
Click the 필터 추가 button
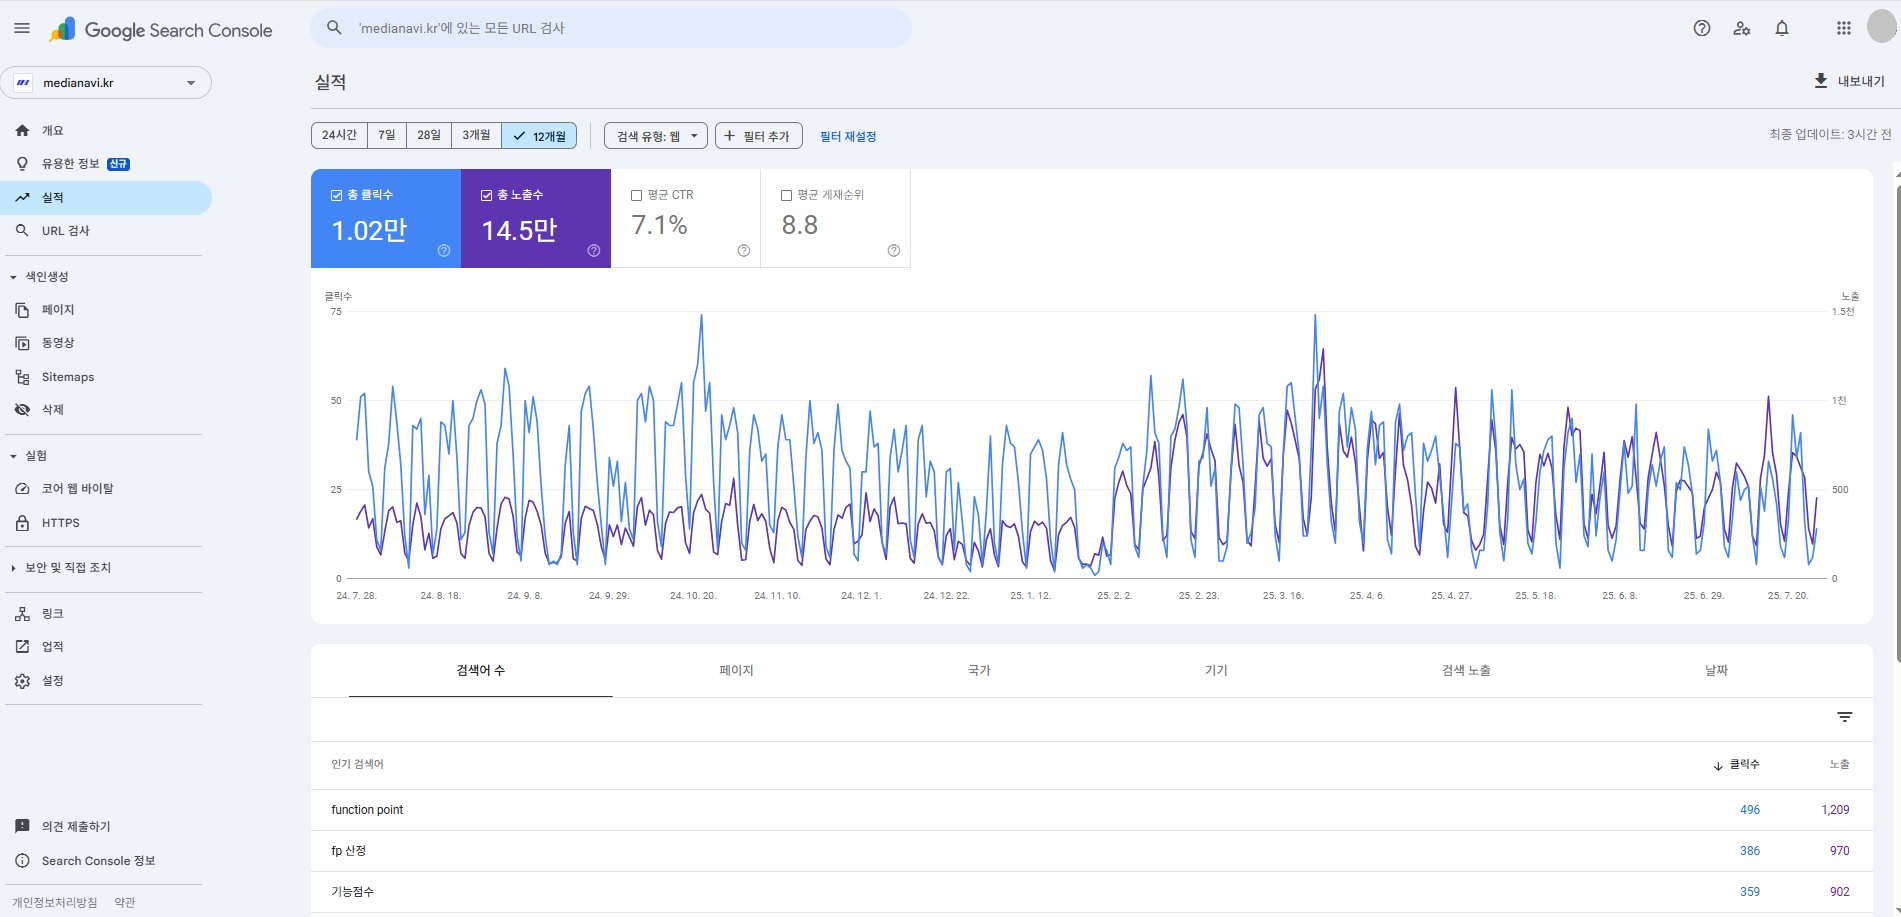tap(758, 136)
